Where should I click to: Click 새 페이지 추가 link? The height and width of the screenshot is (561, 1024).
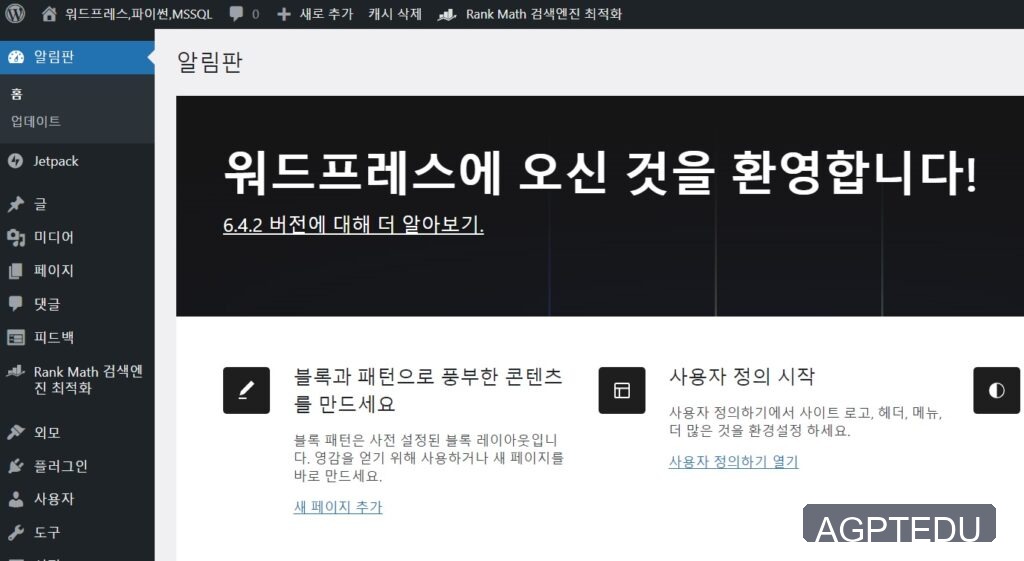click(x=338, y=507)
